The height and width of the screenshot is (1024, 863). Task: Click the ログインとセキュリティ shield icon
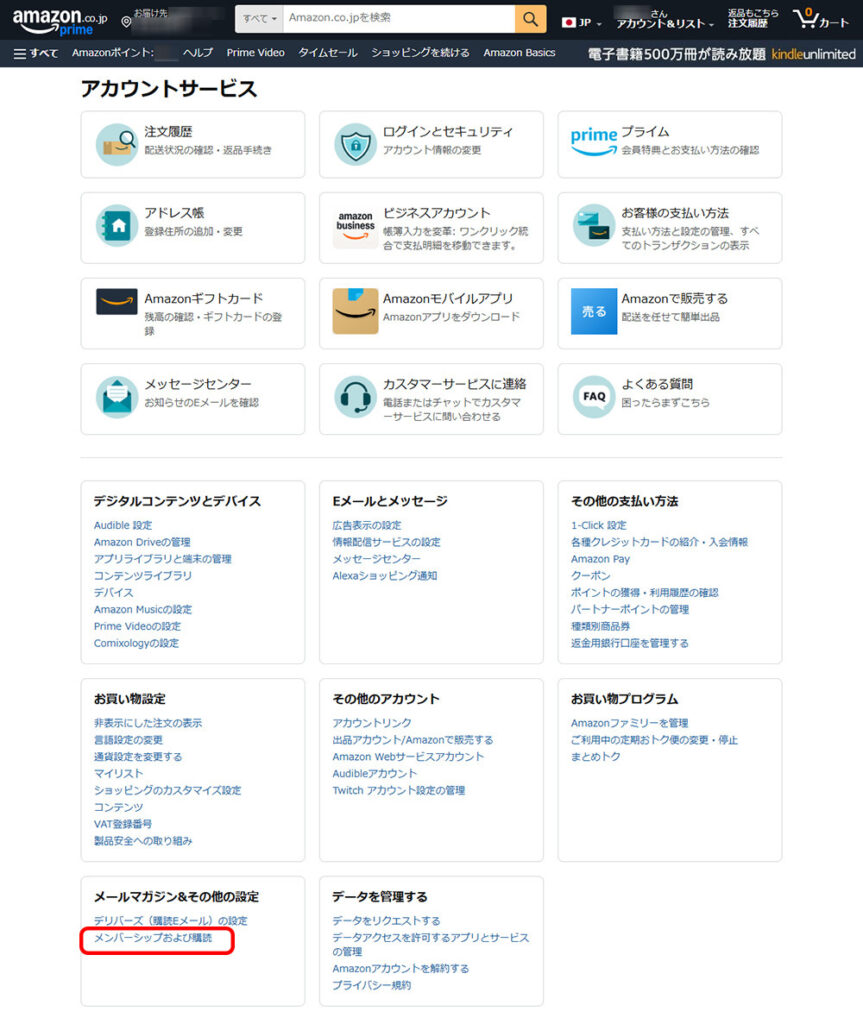[355, 144]
